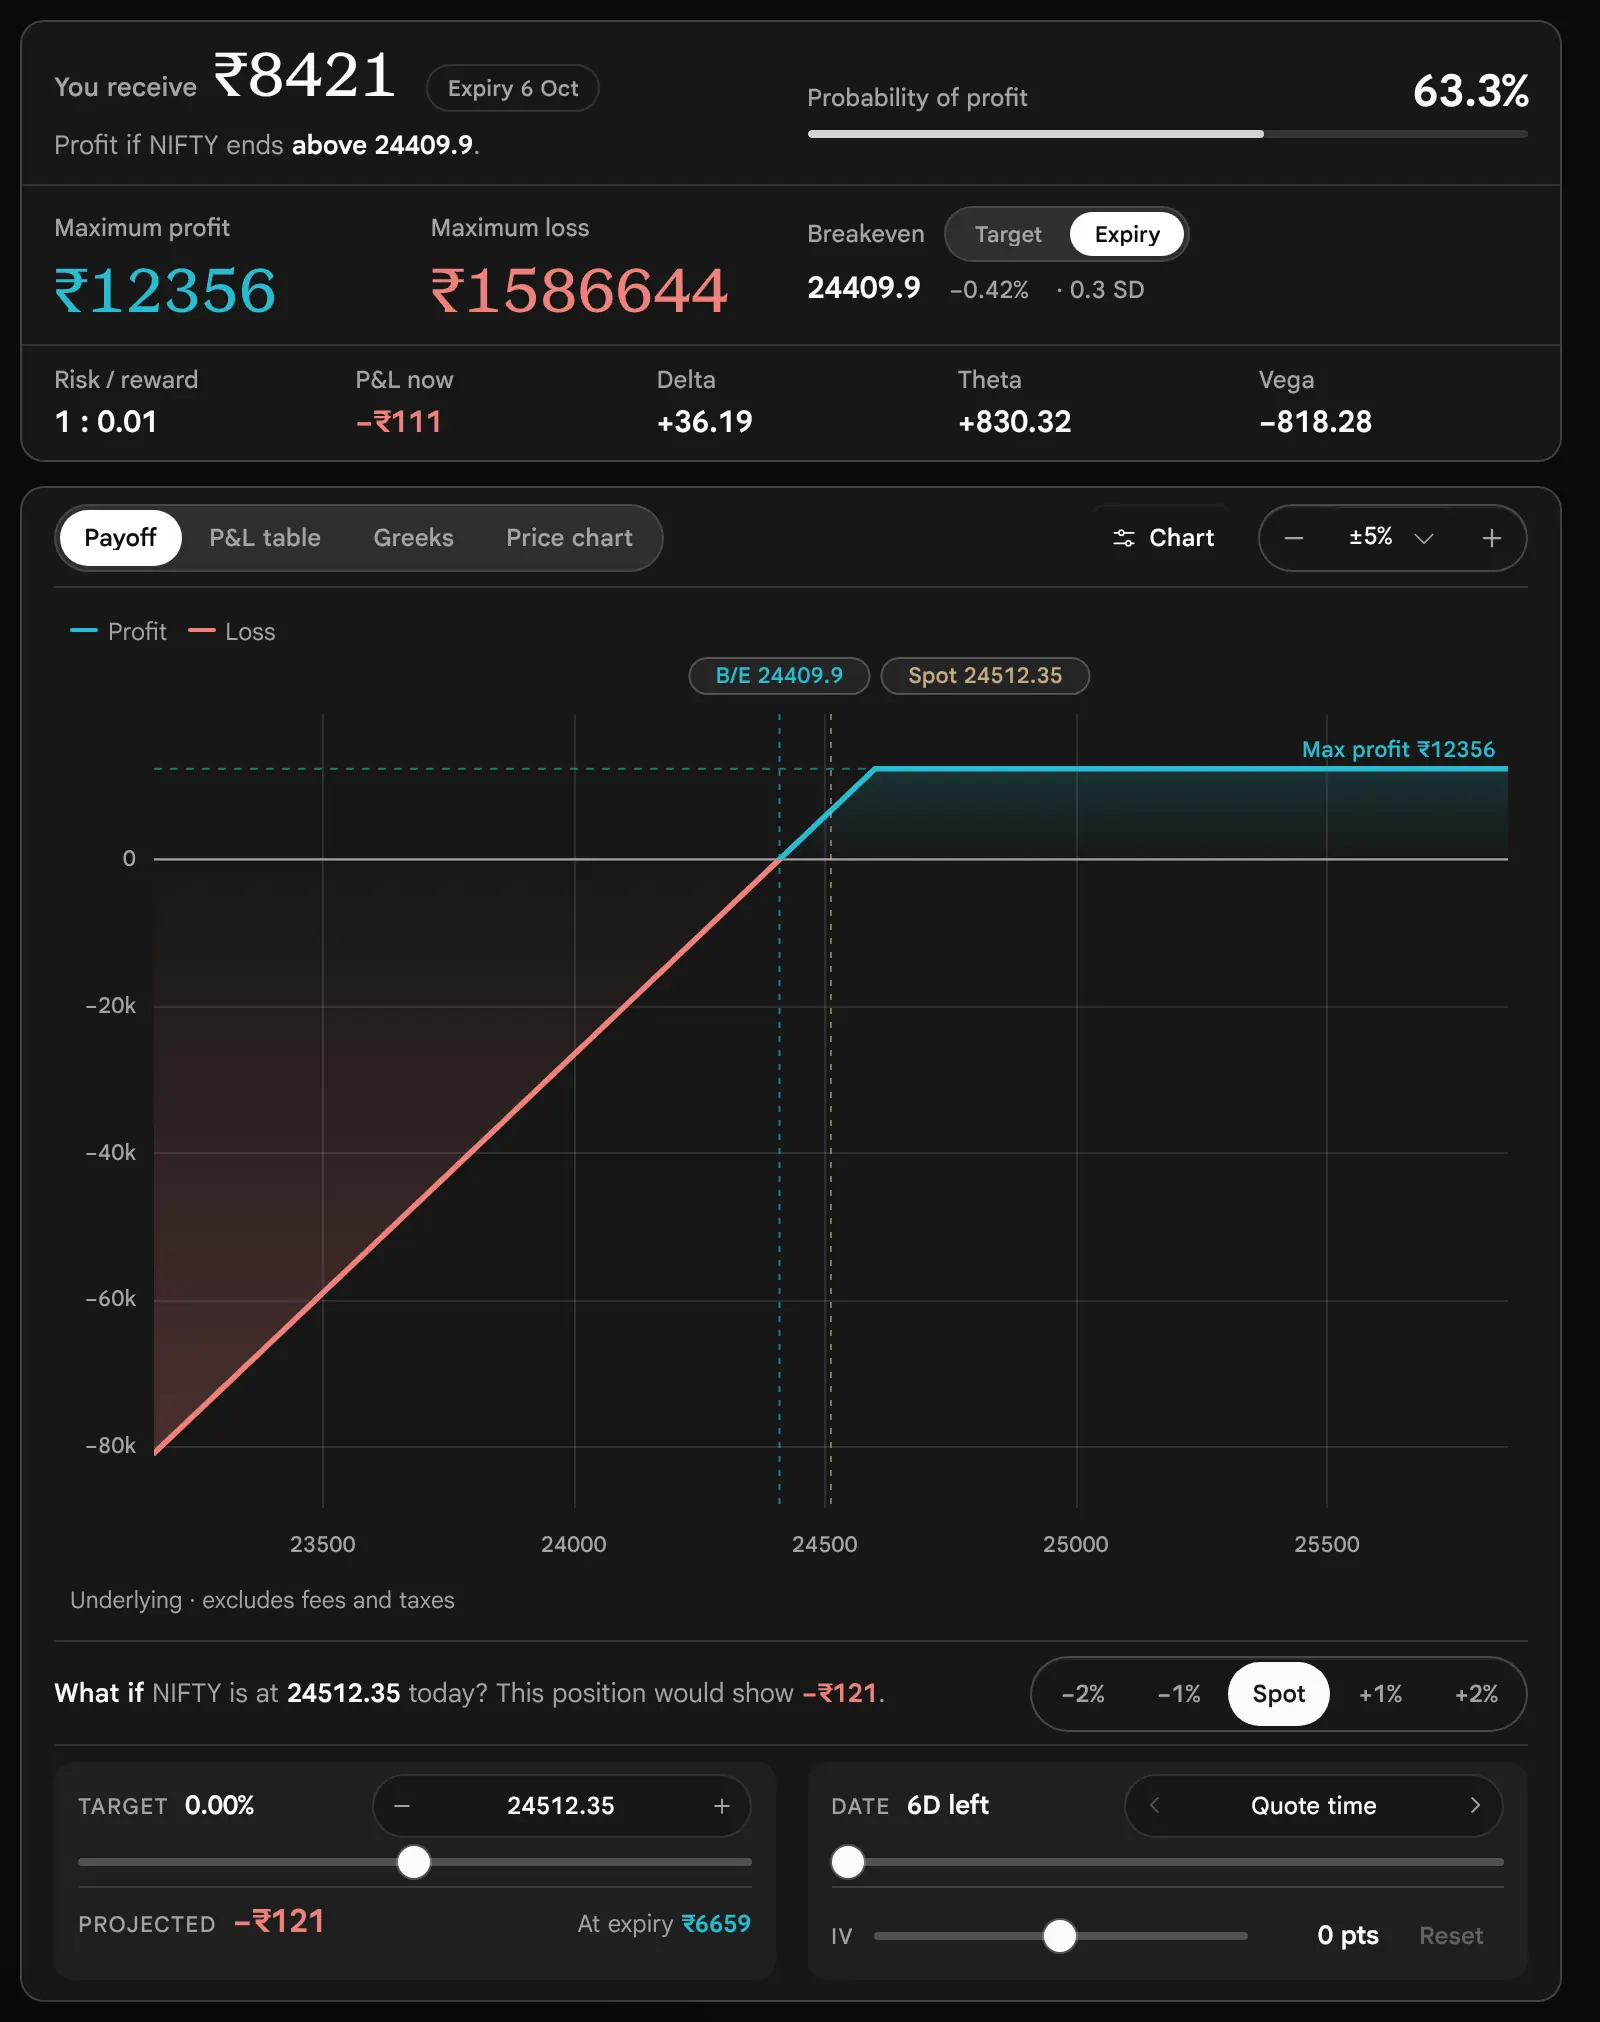The height and width of the screenshot is (2022, 1600).
Task: Decrease target price 24512.35 with minus
Action: click(x=402, y=1806)
